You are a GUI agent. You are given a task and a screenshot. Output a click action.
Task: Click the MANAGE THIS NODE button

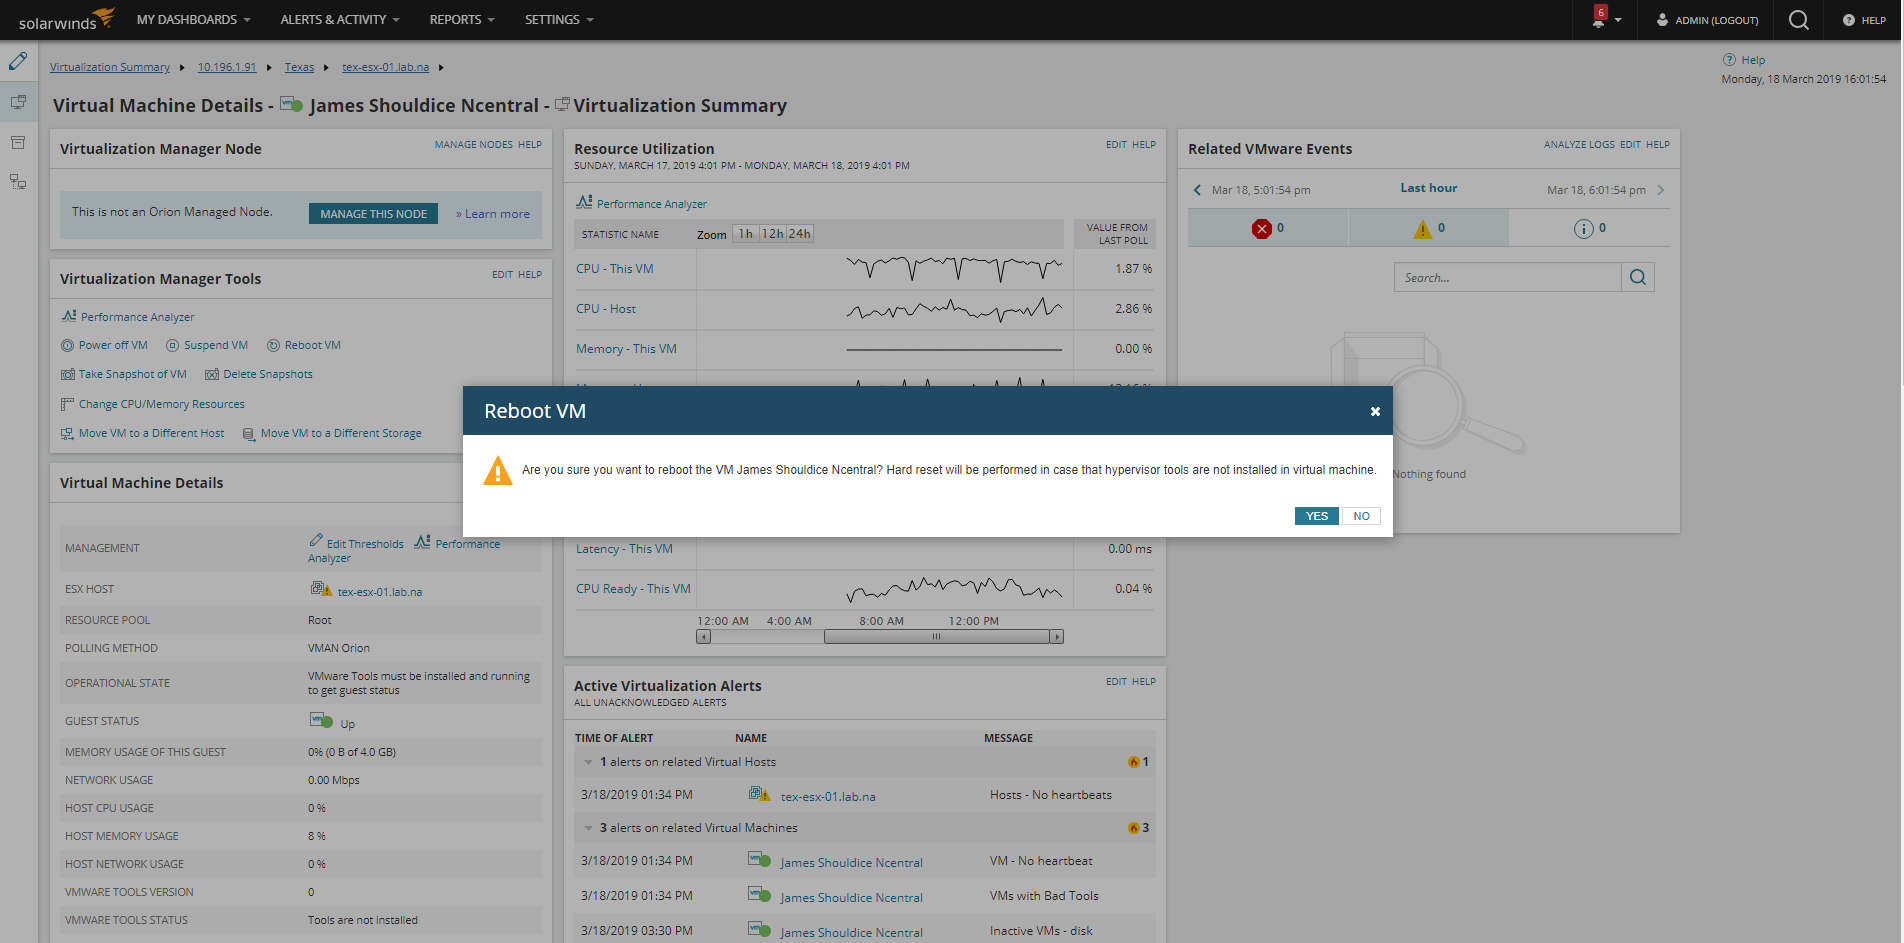(x=373, y=214)
